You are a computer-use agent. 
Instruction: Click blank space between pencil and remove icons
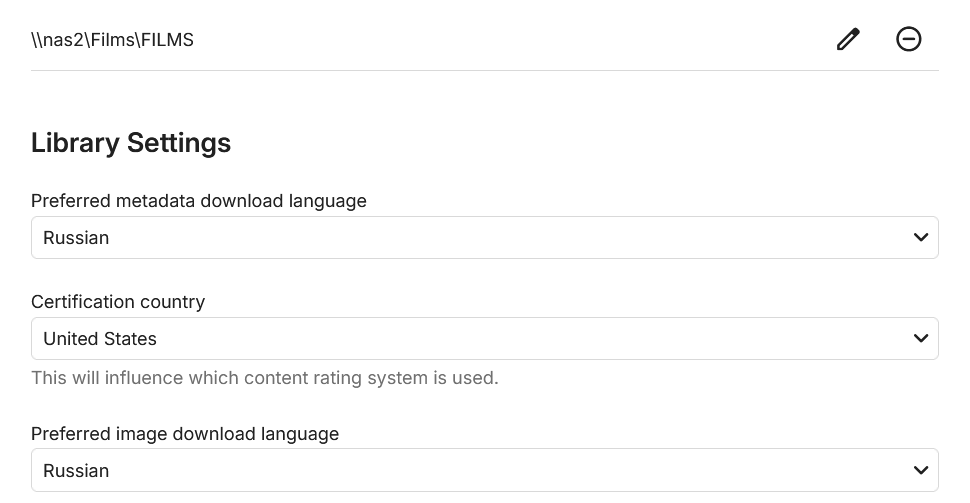click(878, 39)
